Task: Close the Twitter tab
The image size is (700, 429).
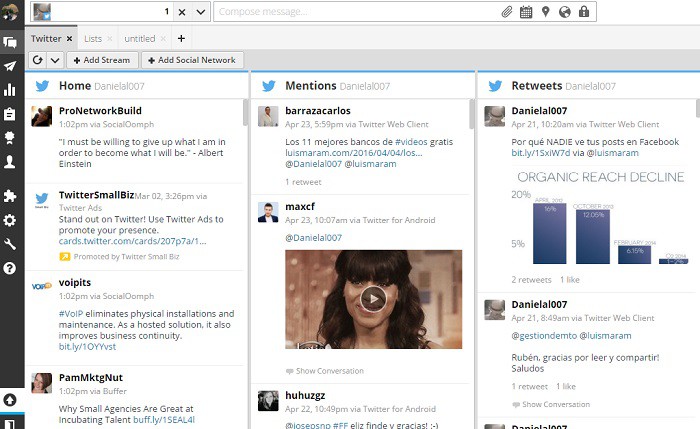Action: coord(70,39)
